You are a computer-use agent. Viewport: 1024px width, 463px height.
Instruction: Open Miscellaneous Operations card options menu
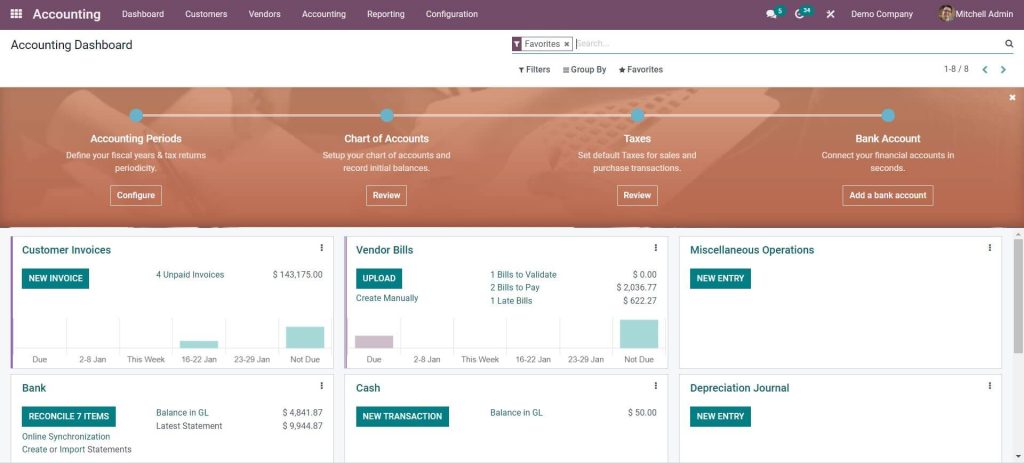coord(989,247)
